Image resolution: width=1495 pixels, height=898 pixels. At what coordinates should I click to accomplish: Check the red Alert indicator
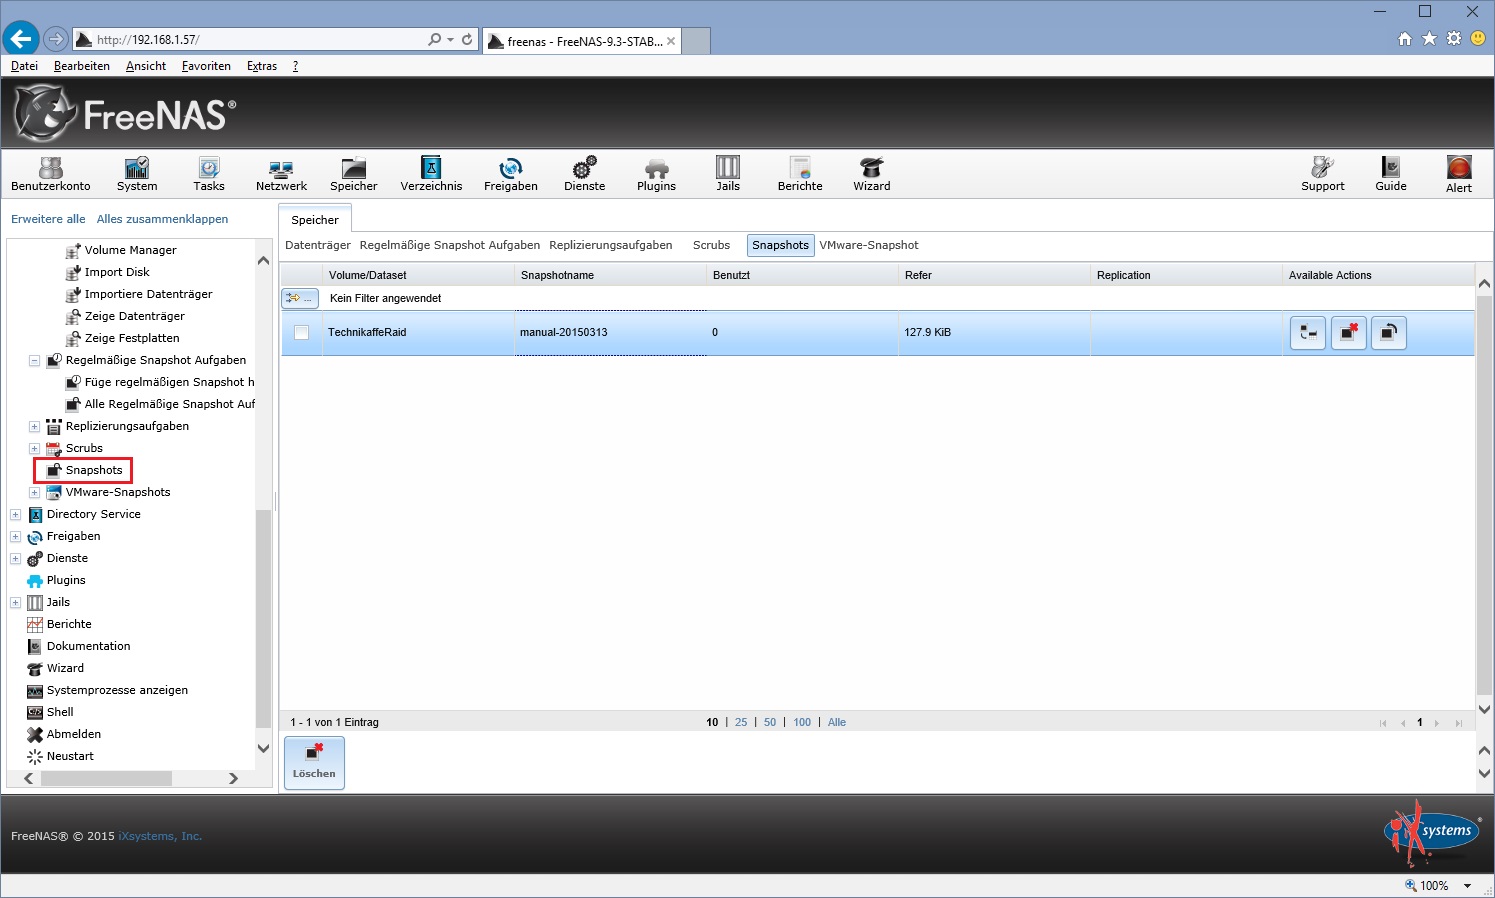(x=1459, y=174)
